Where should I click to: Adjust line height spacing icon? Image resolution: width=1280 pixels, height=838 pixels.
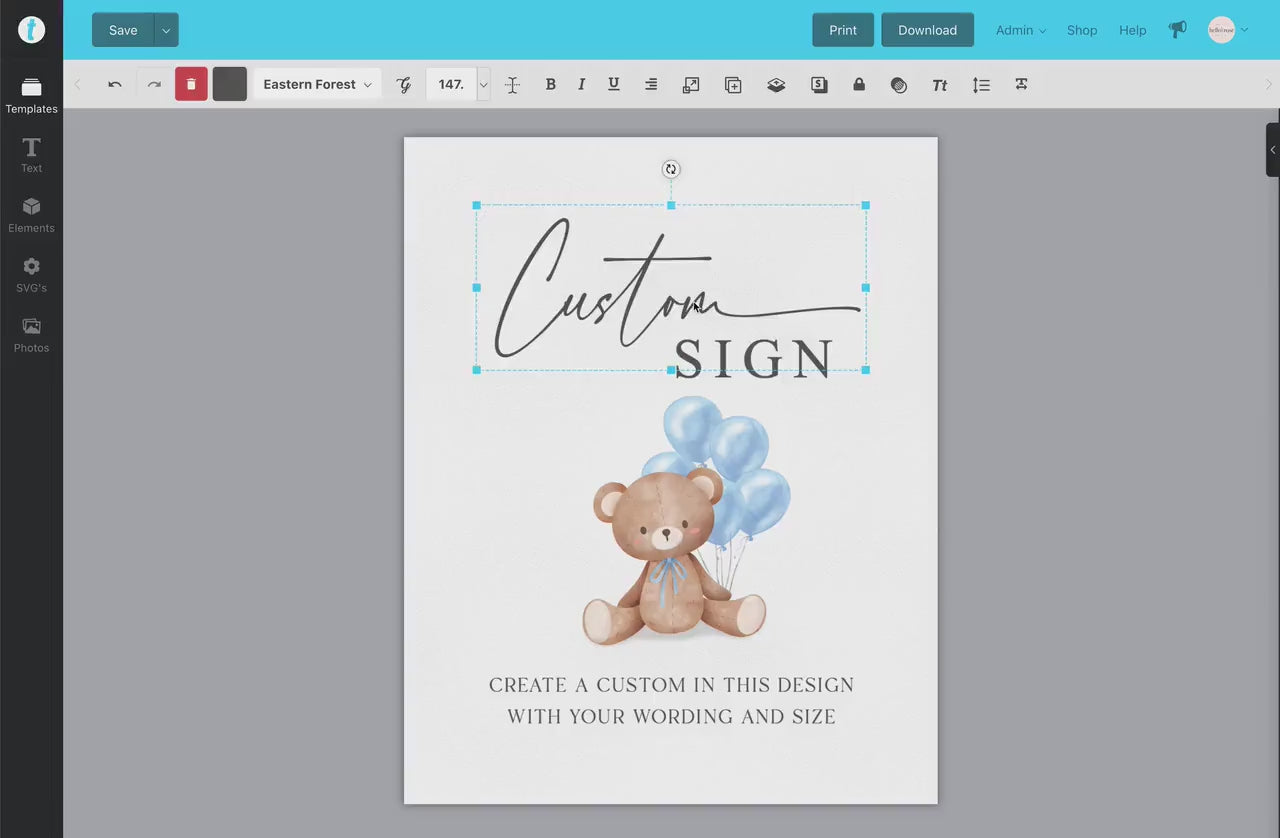click(981, 85)
